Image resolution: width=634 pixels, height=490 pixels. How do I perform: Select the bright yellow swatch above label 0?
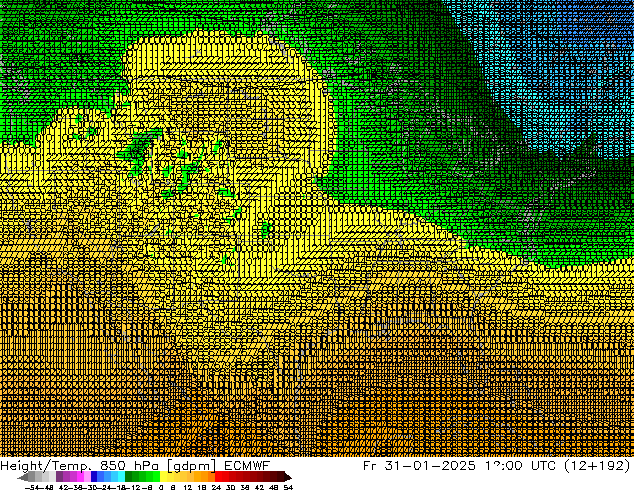(163, 476)
